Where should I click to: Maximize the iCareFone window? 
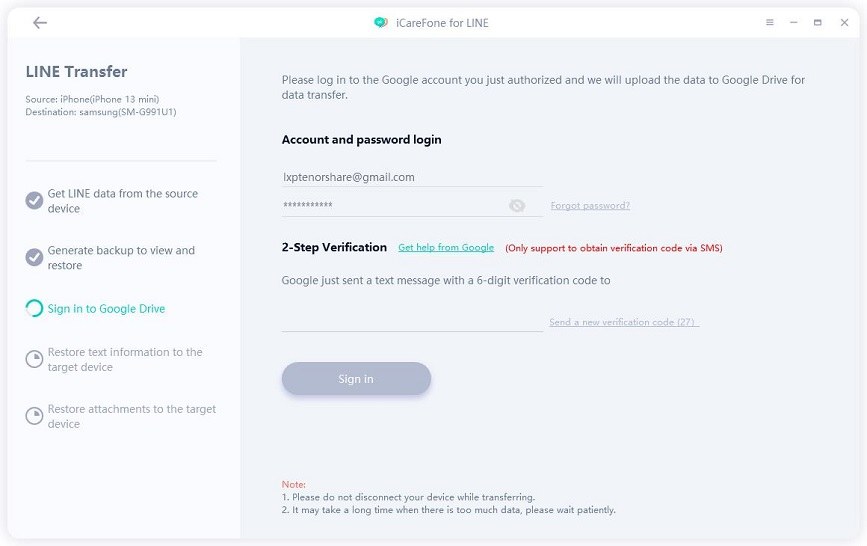coord(818,23)
